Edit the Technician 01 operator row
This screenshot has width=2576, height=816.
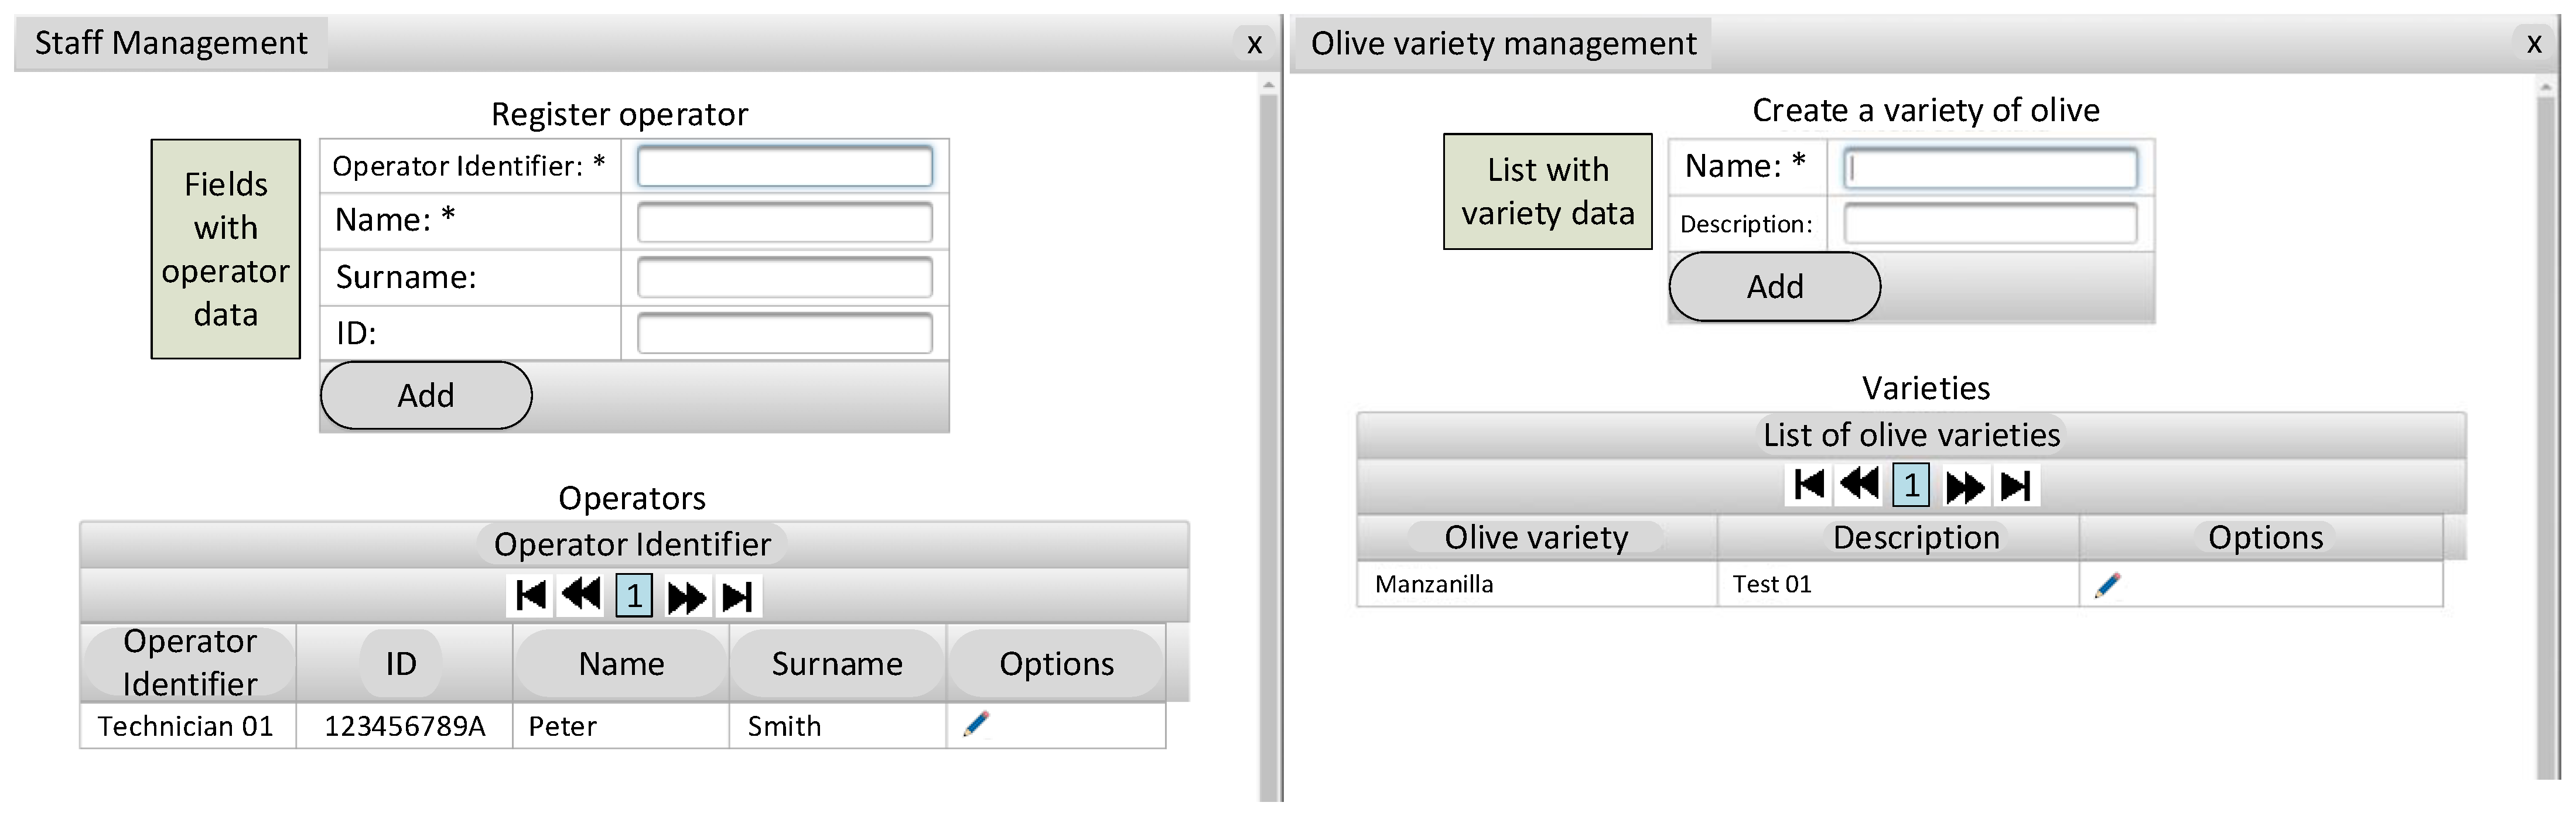point(977,724)
